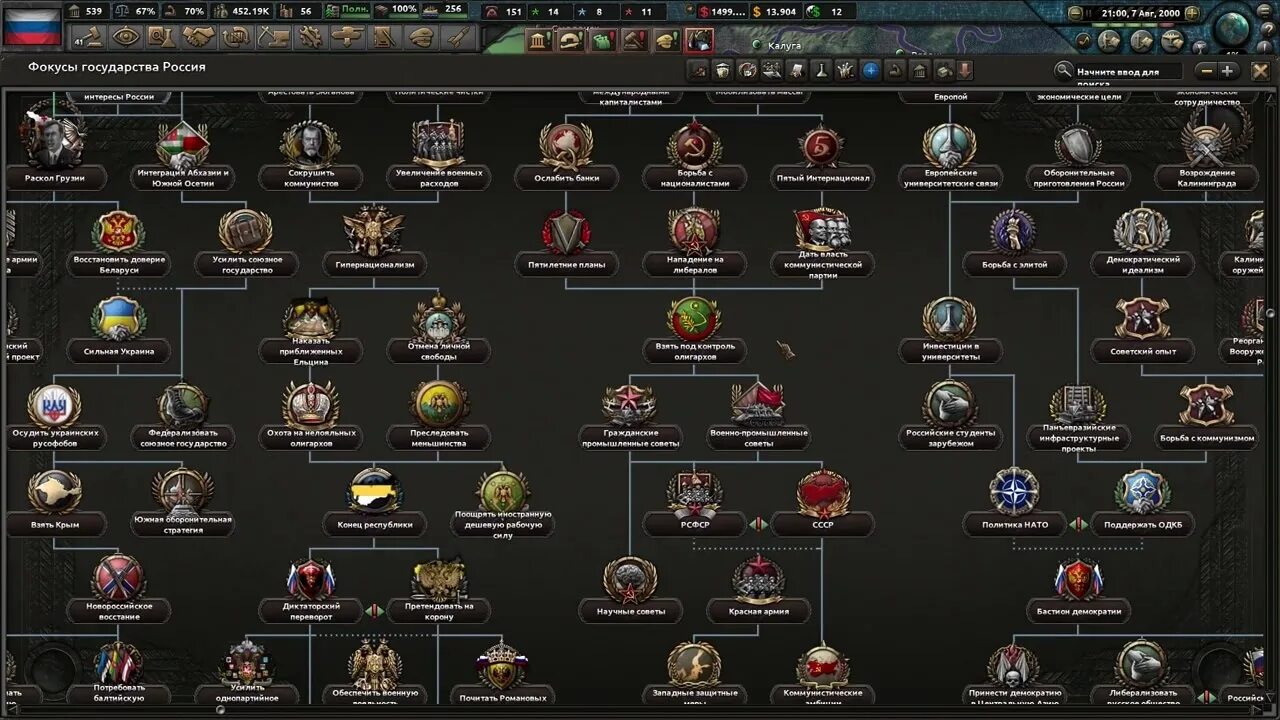Select the Гипернационализм focus
This screenshot has height=720, width=1280.
375,242
